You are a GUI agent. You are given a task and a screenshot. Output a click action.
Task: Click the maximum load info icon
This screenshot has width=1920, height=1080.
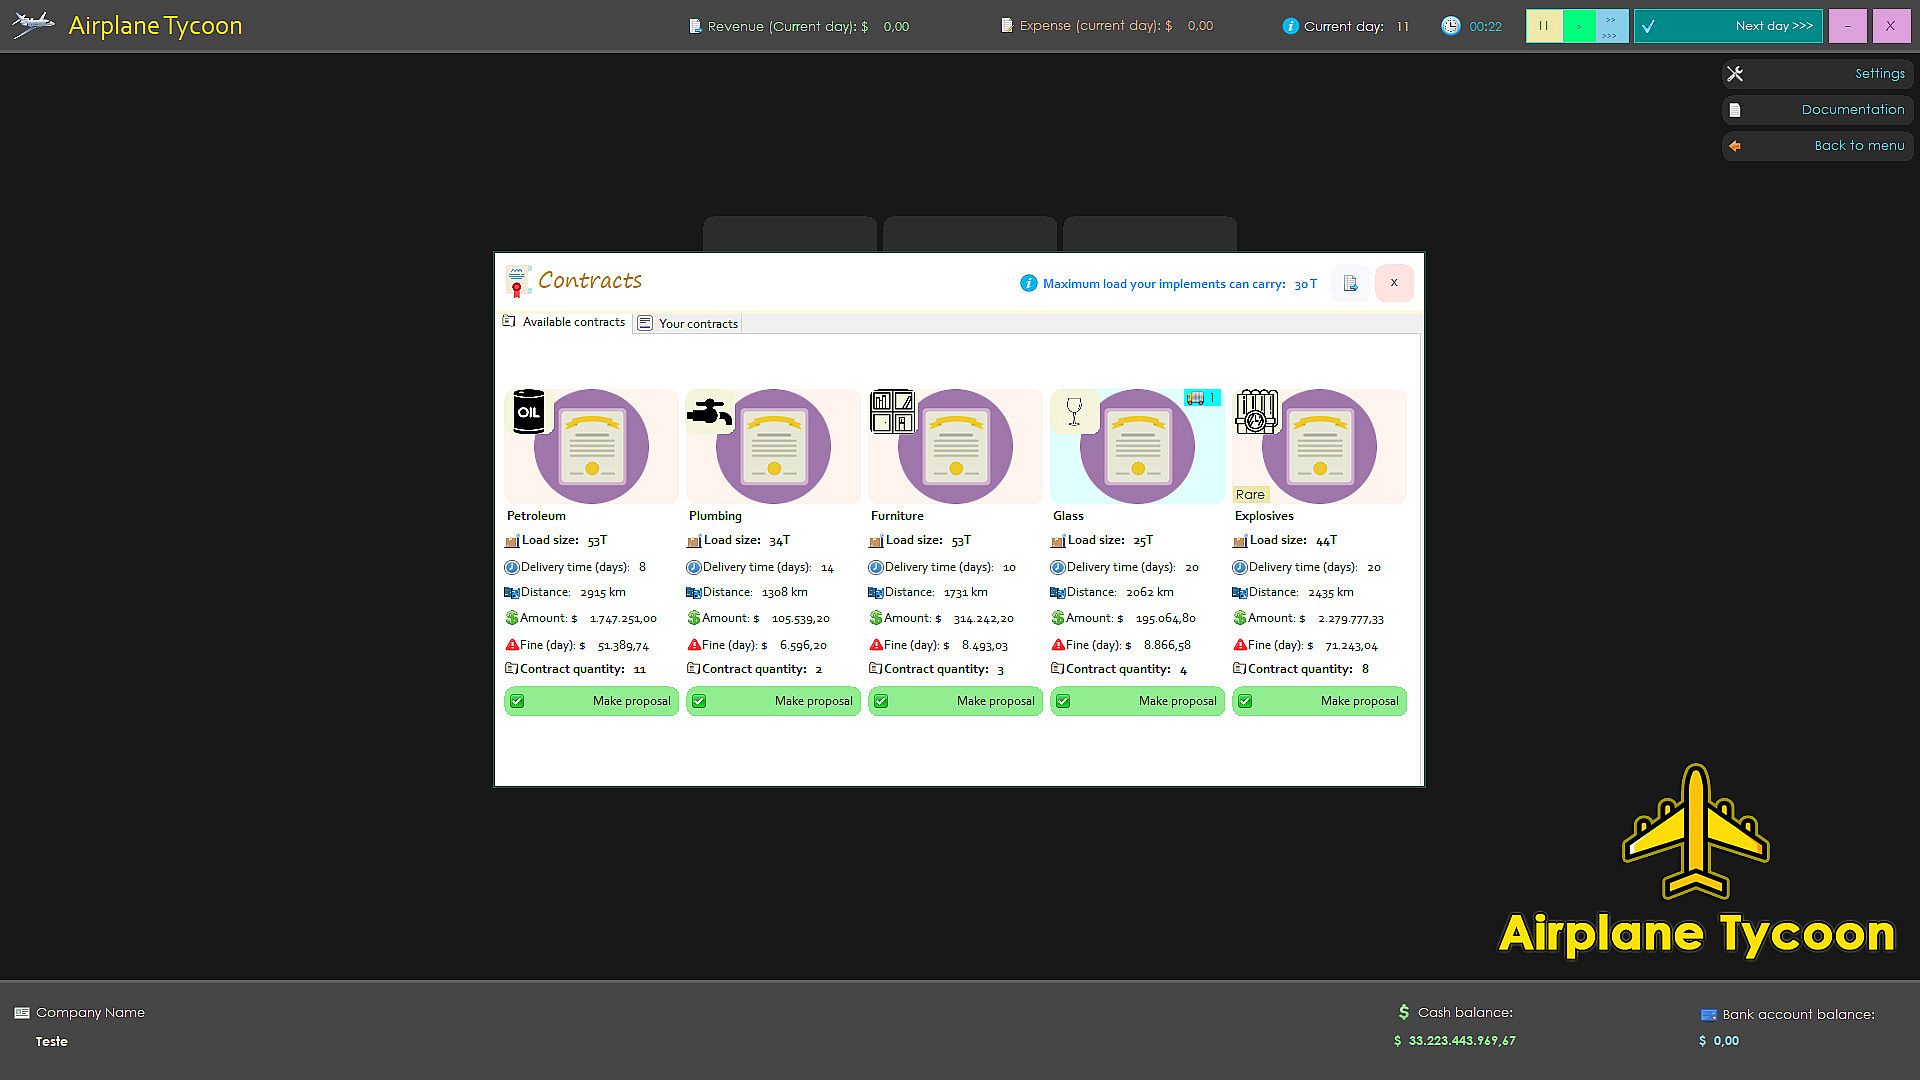(x=1028, y=283)
